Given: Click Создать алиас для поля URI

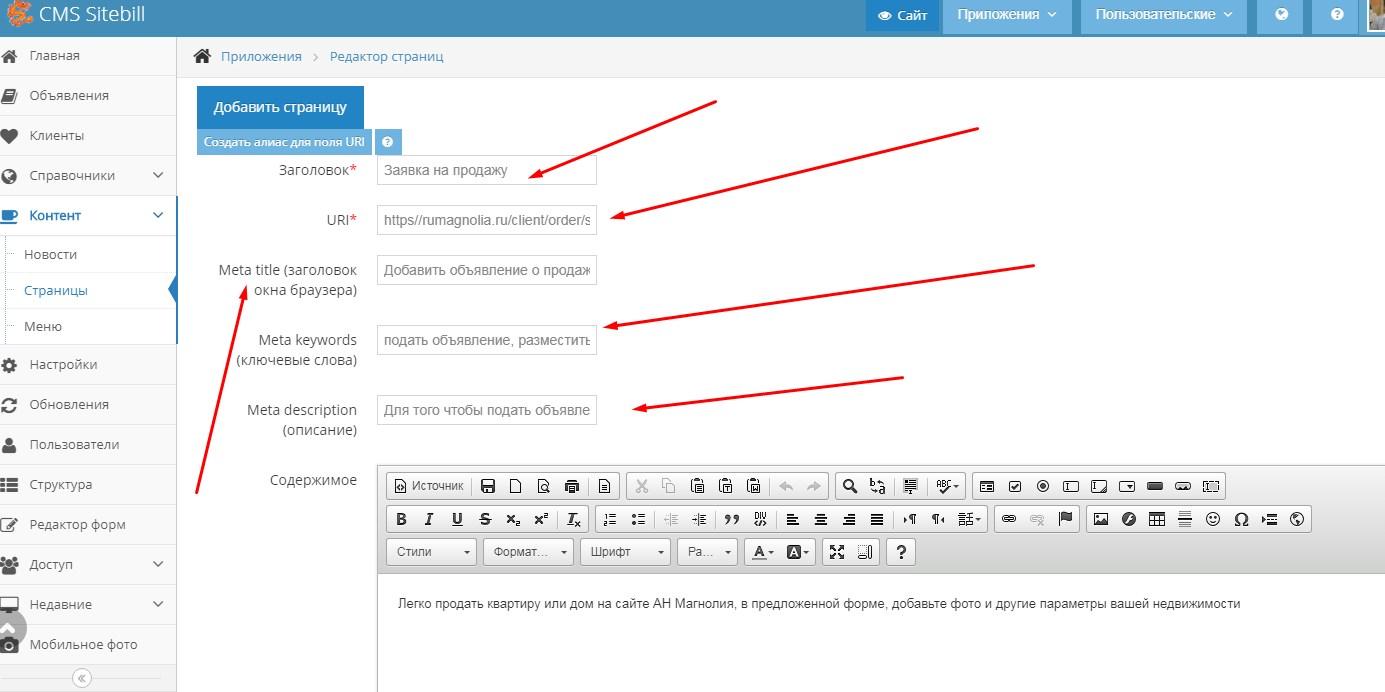Looking at the screenshot, I should point(284,142).
